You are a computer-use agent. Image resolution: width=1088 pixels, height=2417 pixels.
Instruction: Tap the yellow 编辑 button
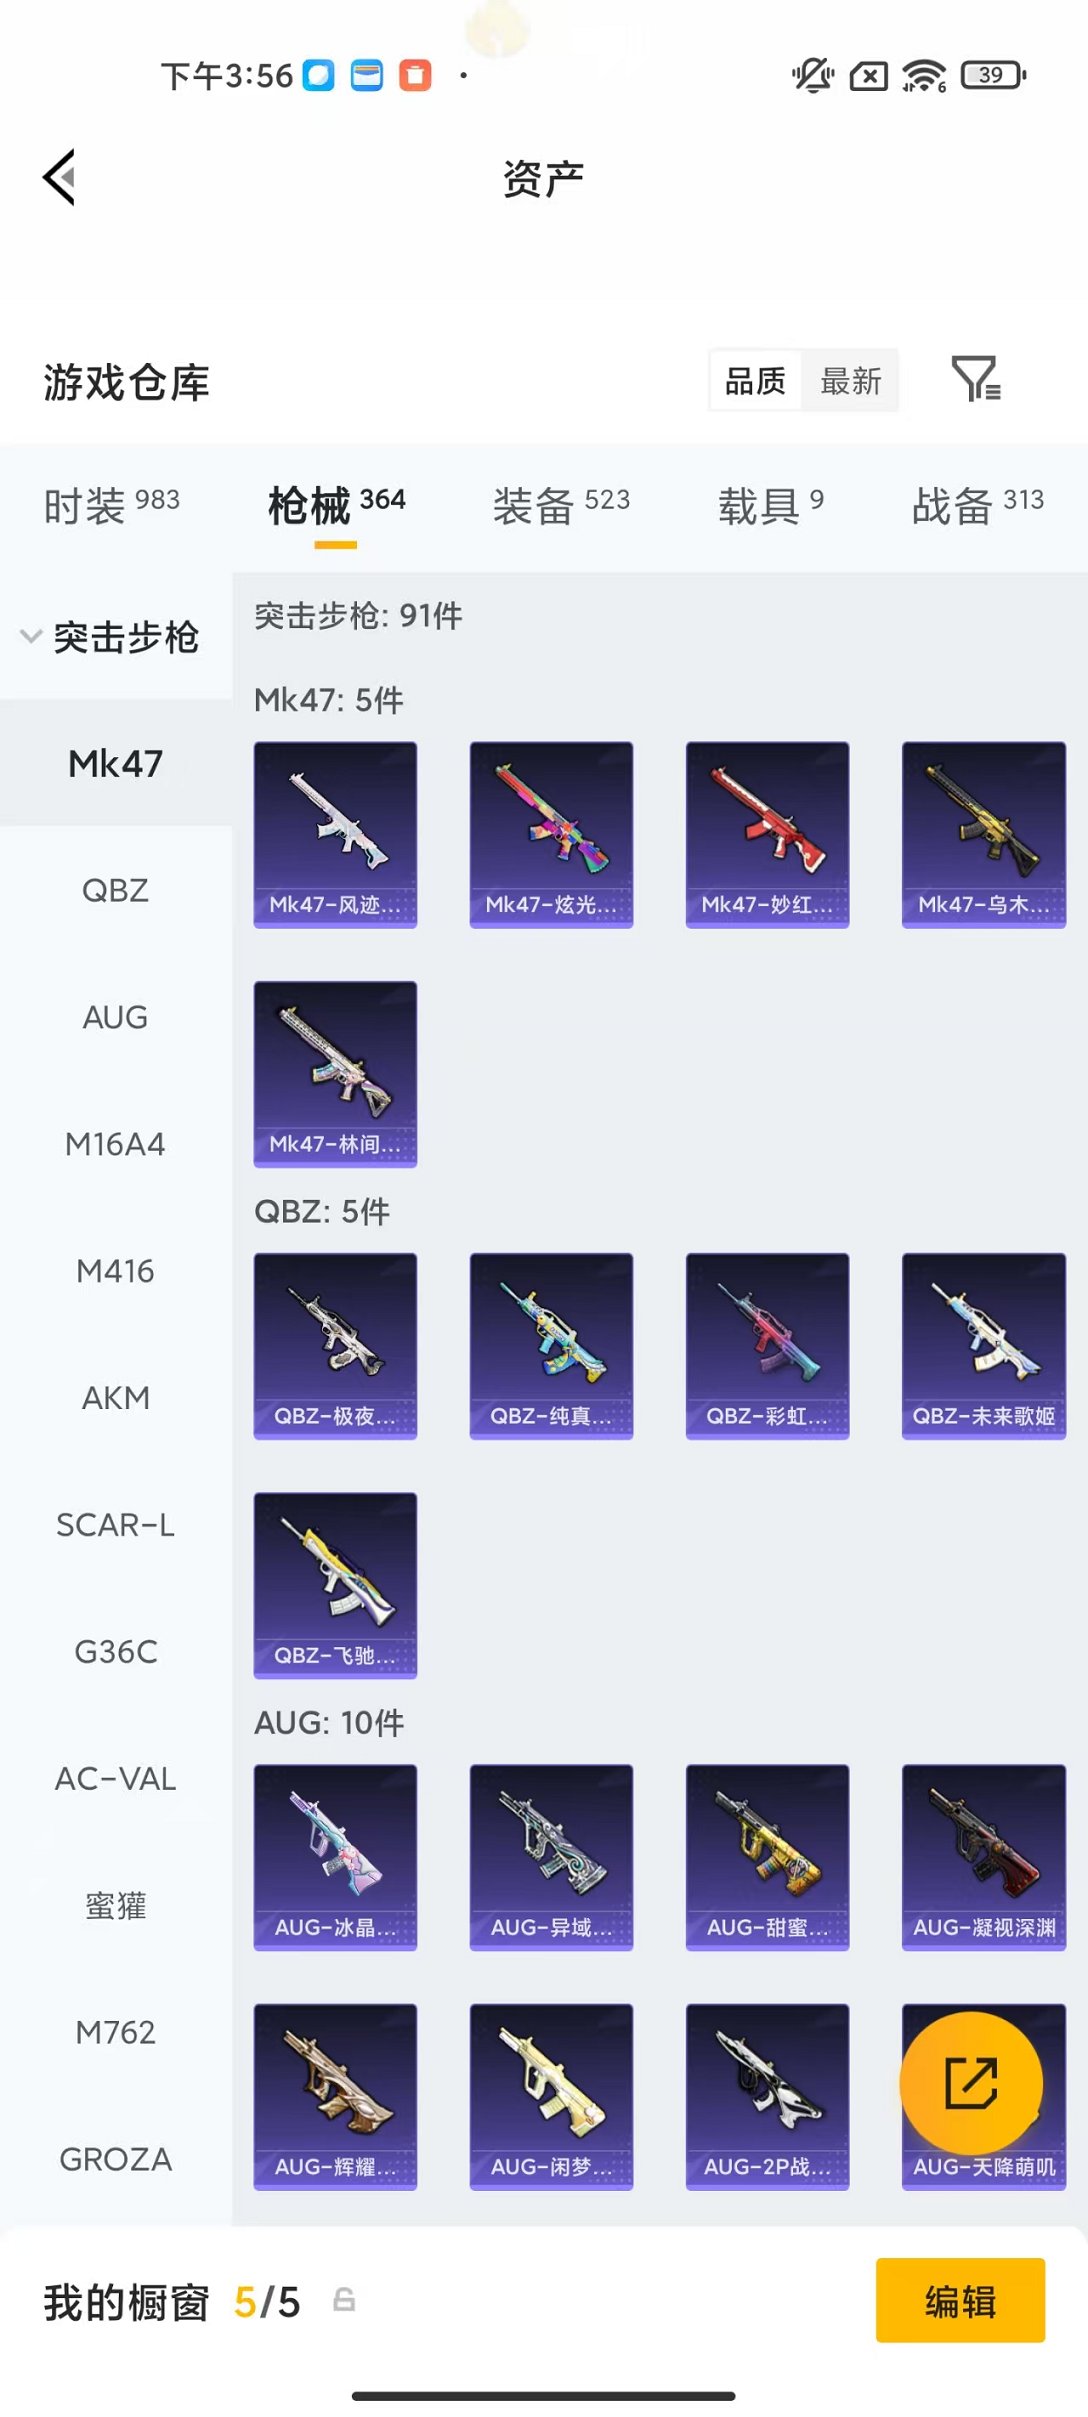[960, 2300]
